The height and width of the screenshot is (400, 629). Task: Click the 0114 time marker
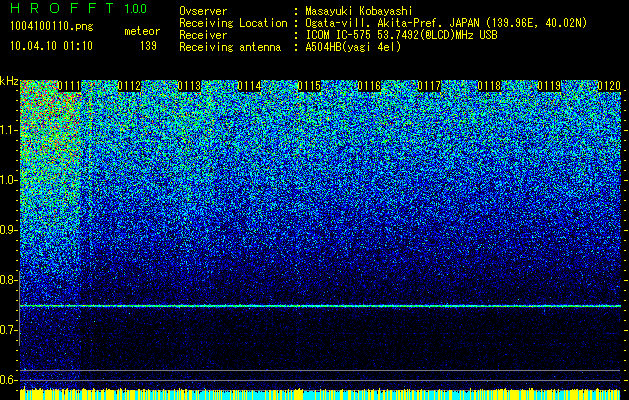[x=249, y=86]
